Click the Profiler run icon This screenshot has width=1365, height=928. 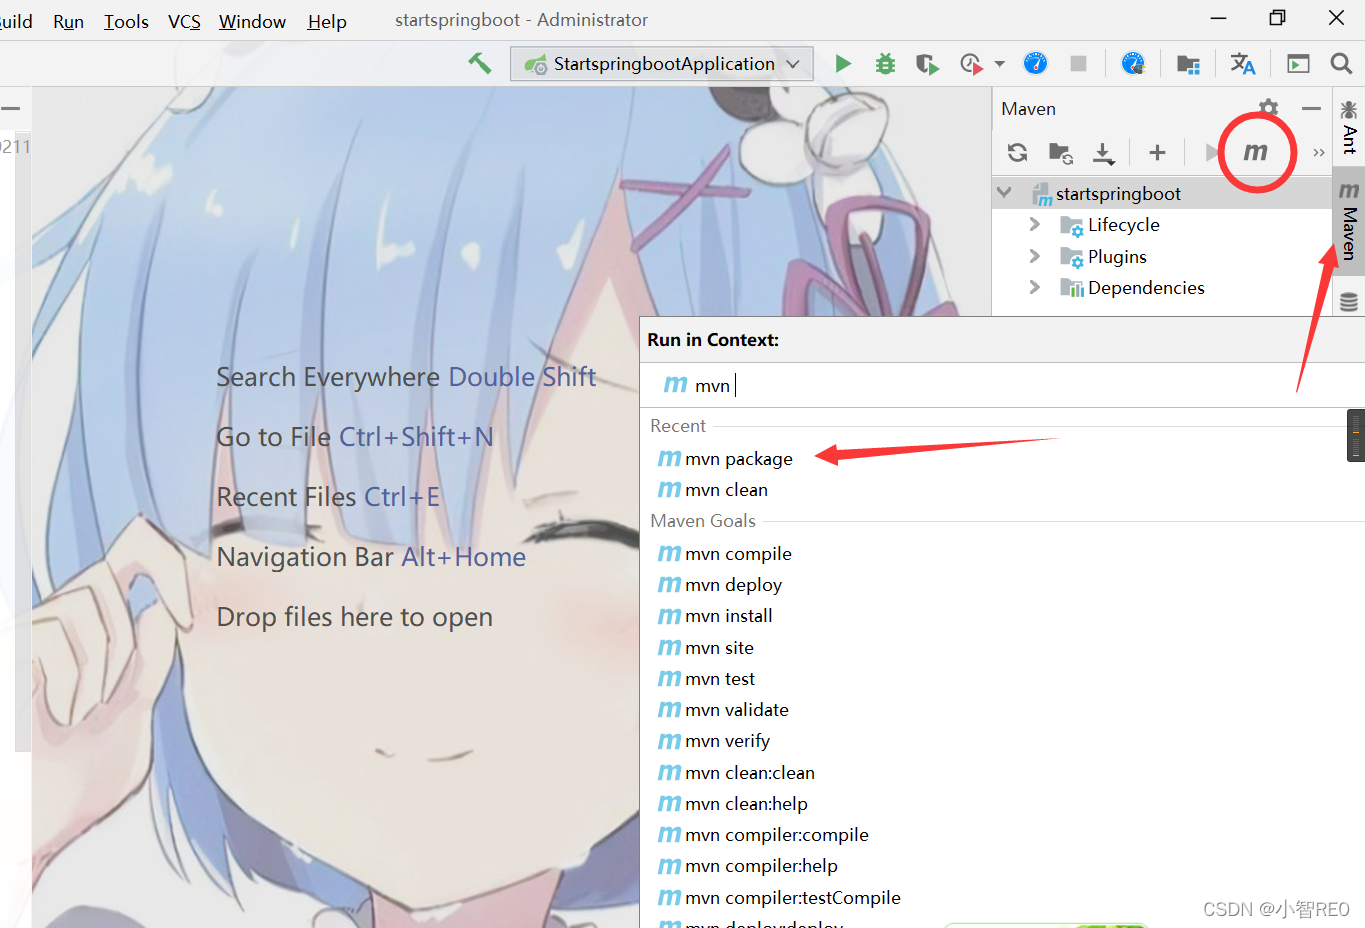click(x=971, y=64)
